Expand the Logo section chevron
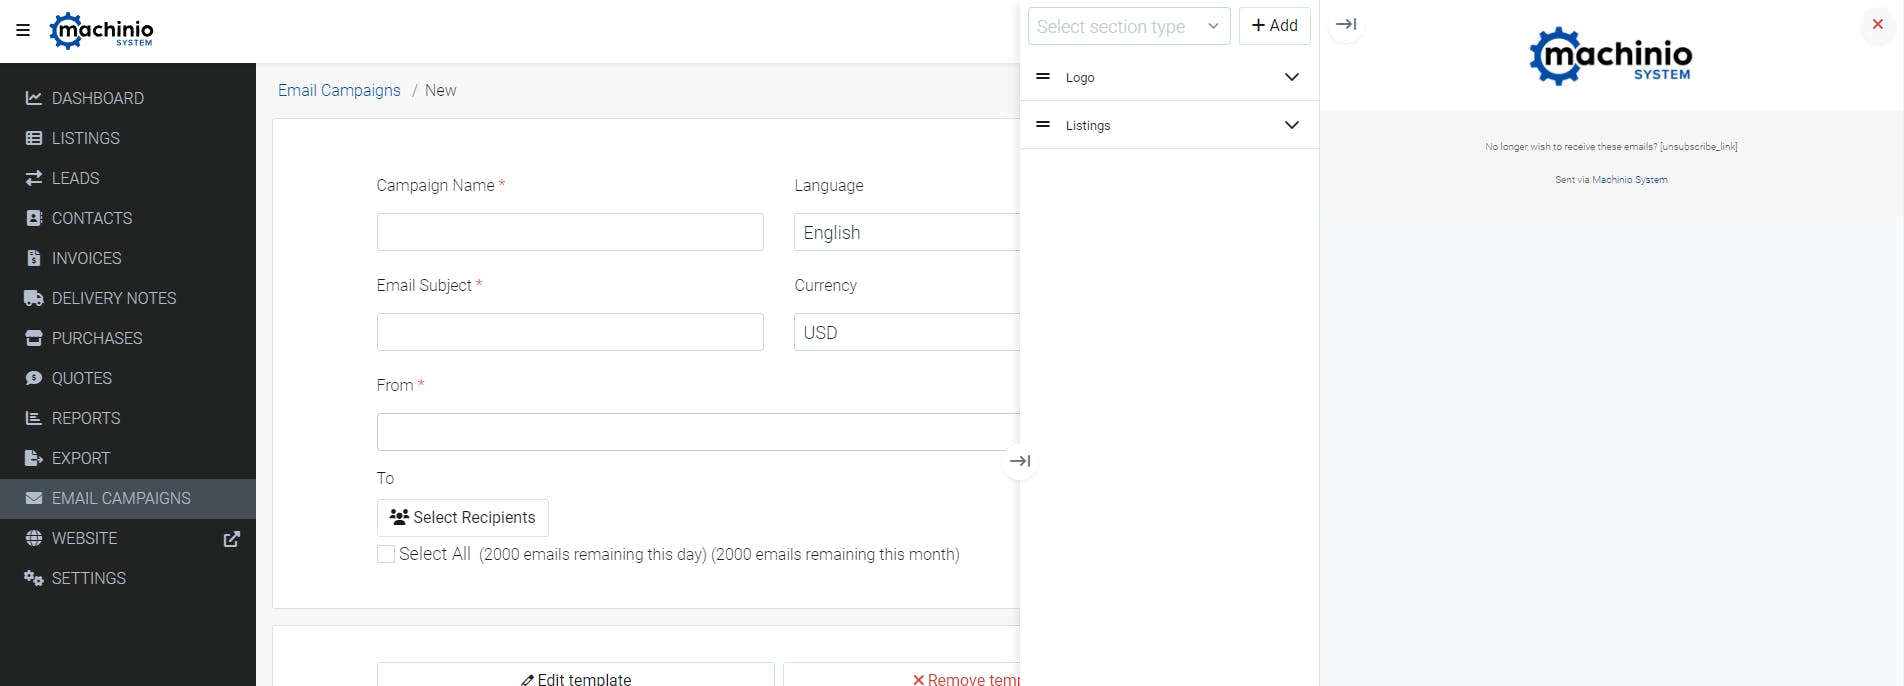The width and height of the screenshot is (1904, 686). [x=1292, y=77]
